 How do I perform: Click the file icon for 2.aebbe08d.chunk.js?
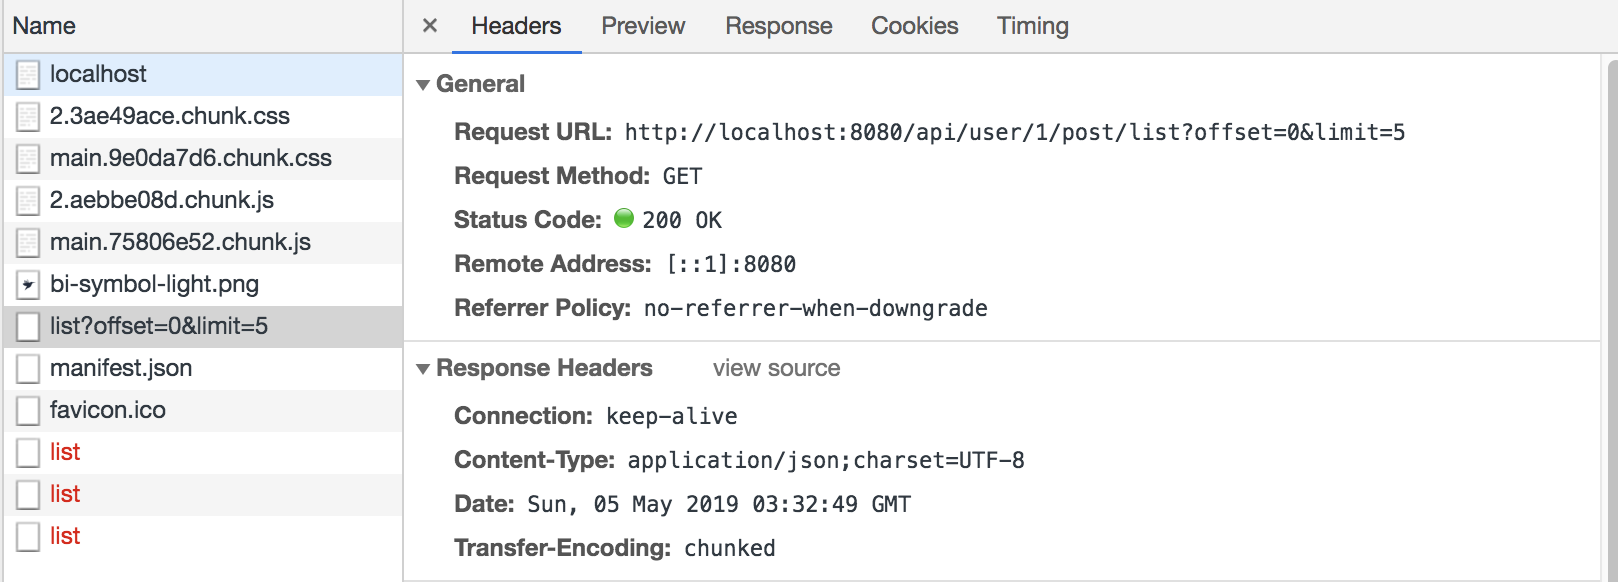pyautogui.click(x=28, y=201)
